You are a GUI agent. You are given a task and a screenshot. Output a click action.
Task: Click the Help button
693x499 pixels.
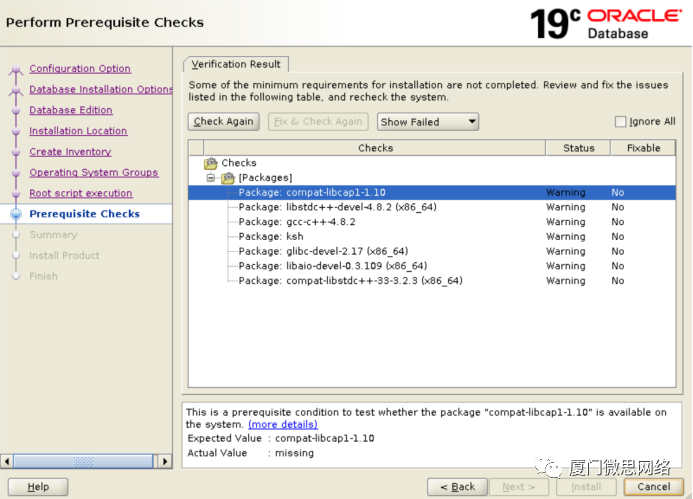coord(38,487)
